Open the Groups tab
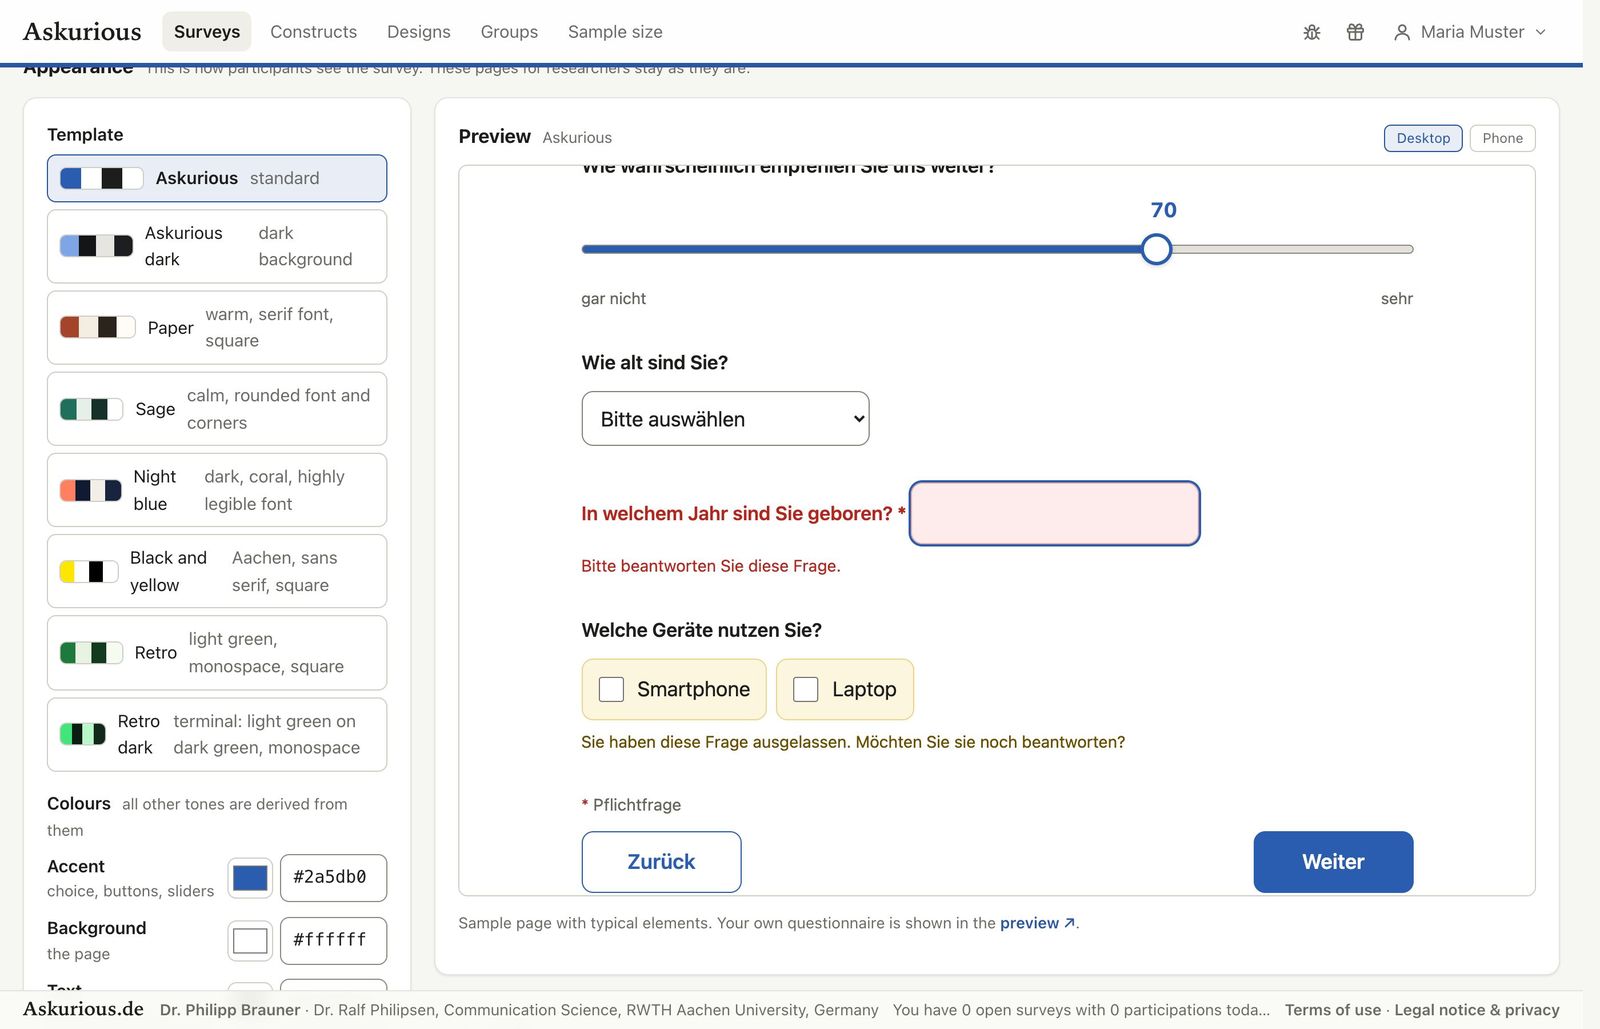1600x1029 pixels. click(x=509, y=32)
